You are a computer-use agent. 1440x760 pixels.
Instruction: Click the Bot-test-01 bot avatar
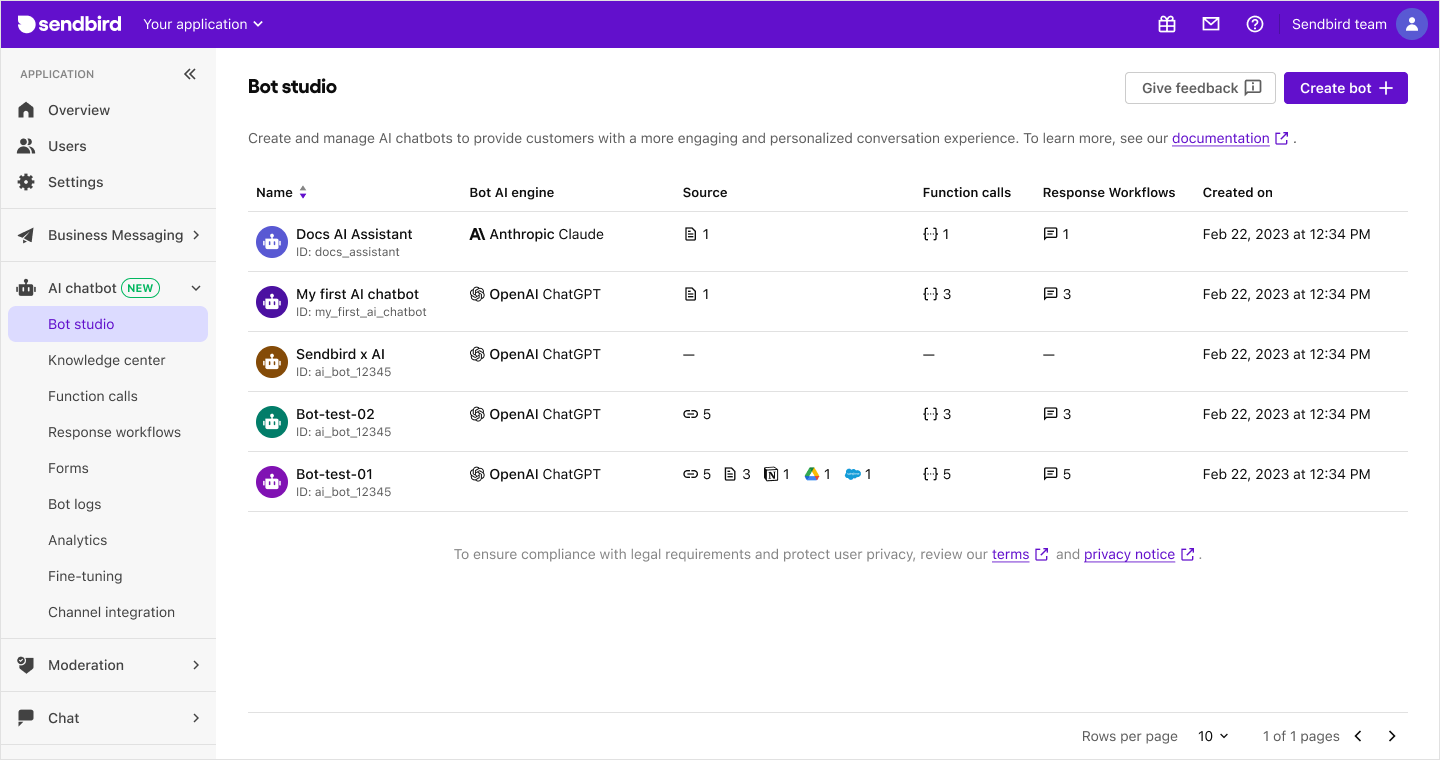coord(272,482)
